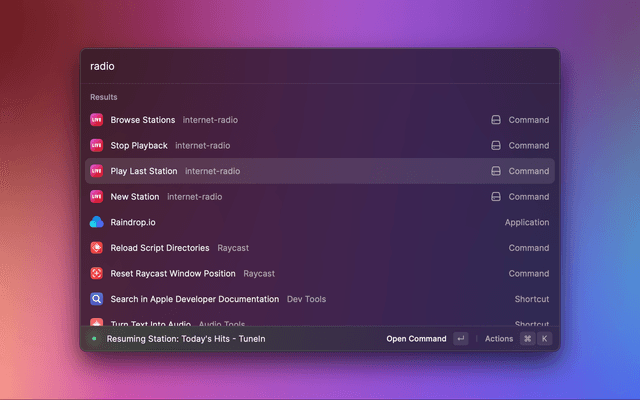Click the radio search input field
Screen dimensions: 640x400
[x=320, y=66]
